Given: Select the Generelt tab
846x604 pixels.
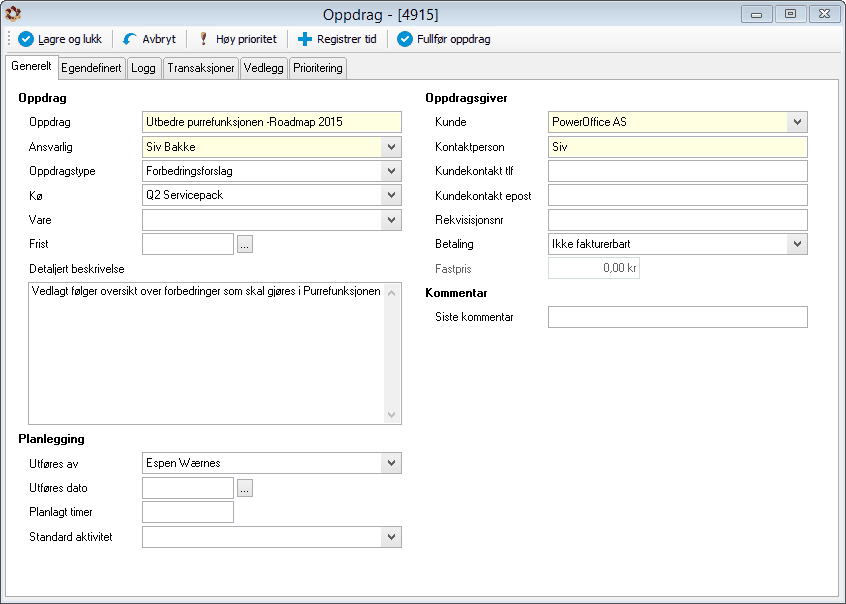Looking at the screenshot, I should pos(31,66).
